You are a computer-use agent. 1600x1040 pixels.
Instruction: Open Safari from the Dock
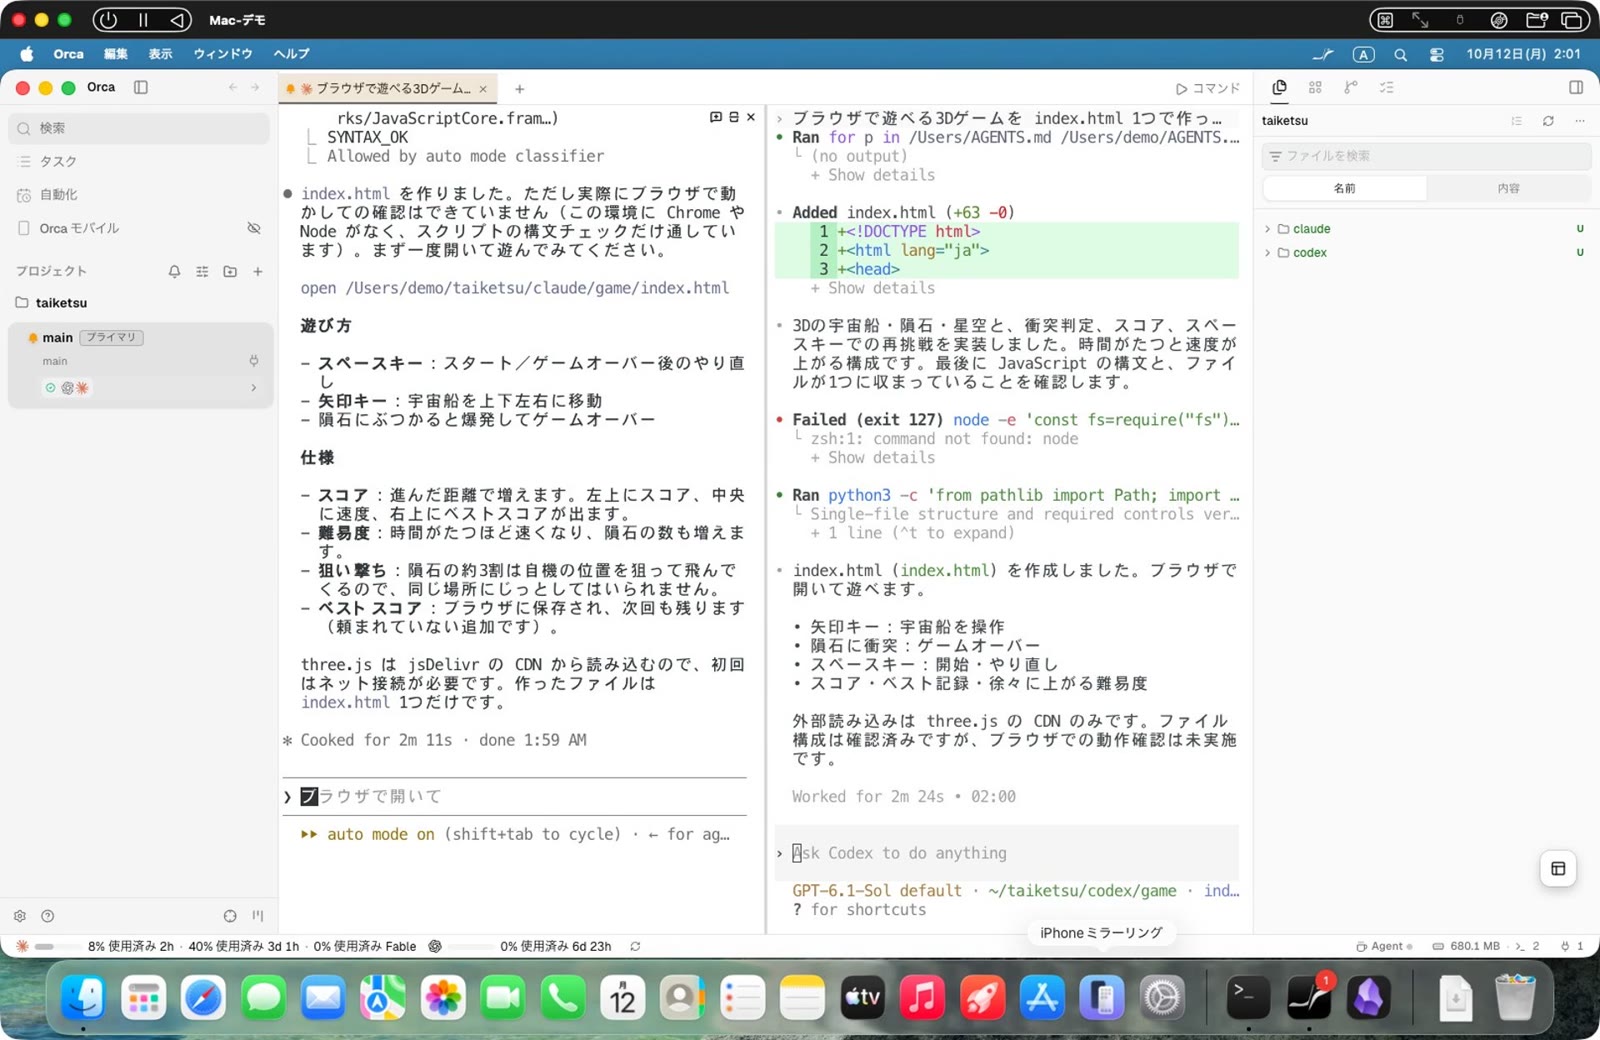pyautogui.click(x=203, y=998)
